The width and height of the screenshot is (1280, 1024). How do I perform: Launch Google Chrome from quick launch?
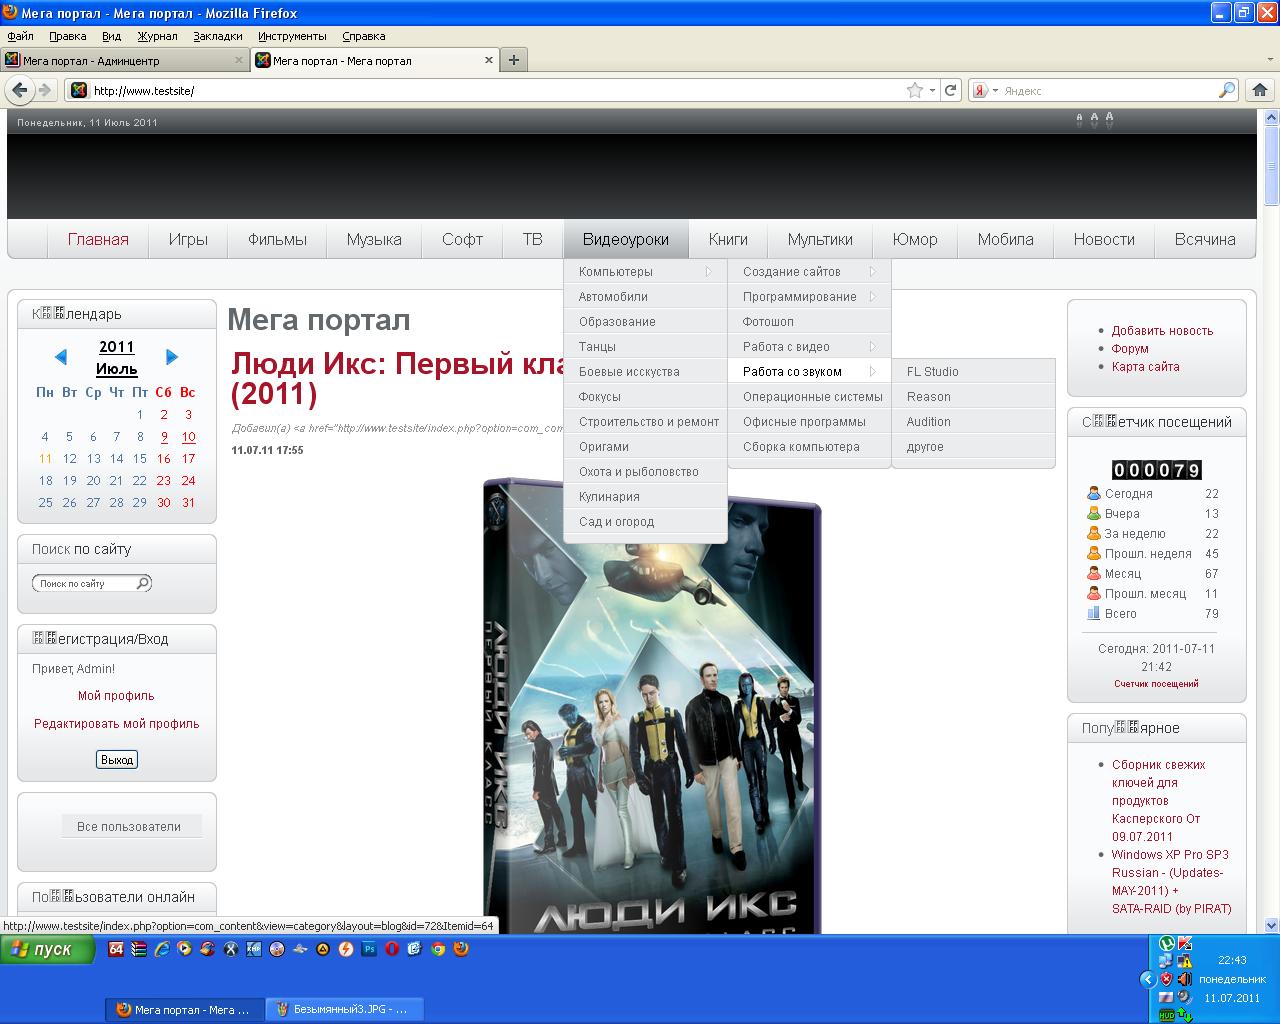pyautogui.click(x=438, y=949)
